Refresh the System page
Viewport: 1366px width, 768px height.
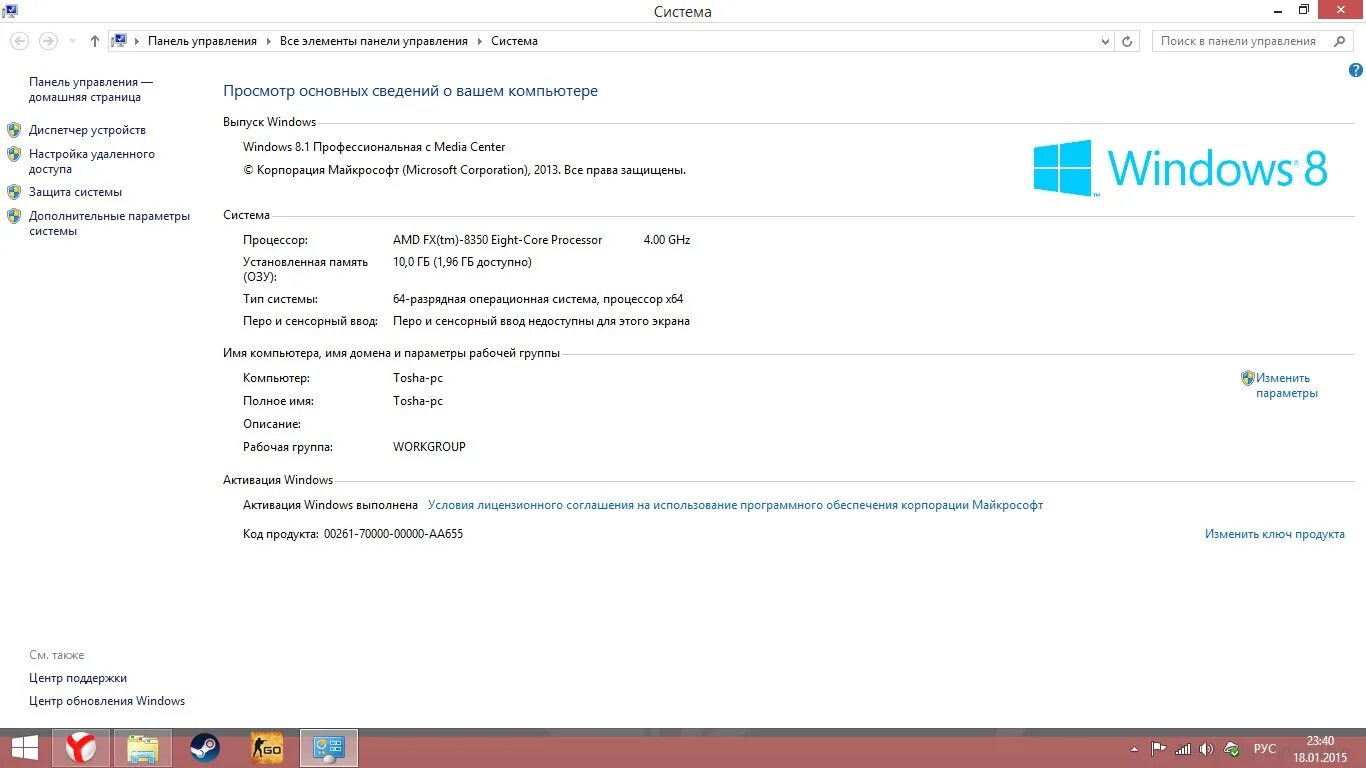1127,41
